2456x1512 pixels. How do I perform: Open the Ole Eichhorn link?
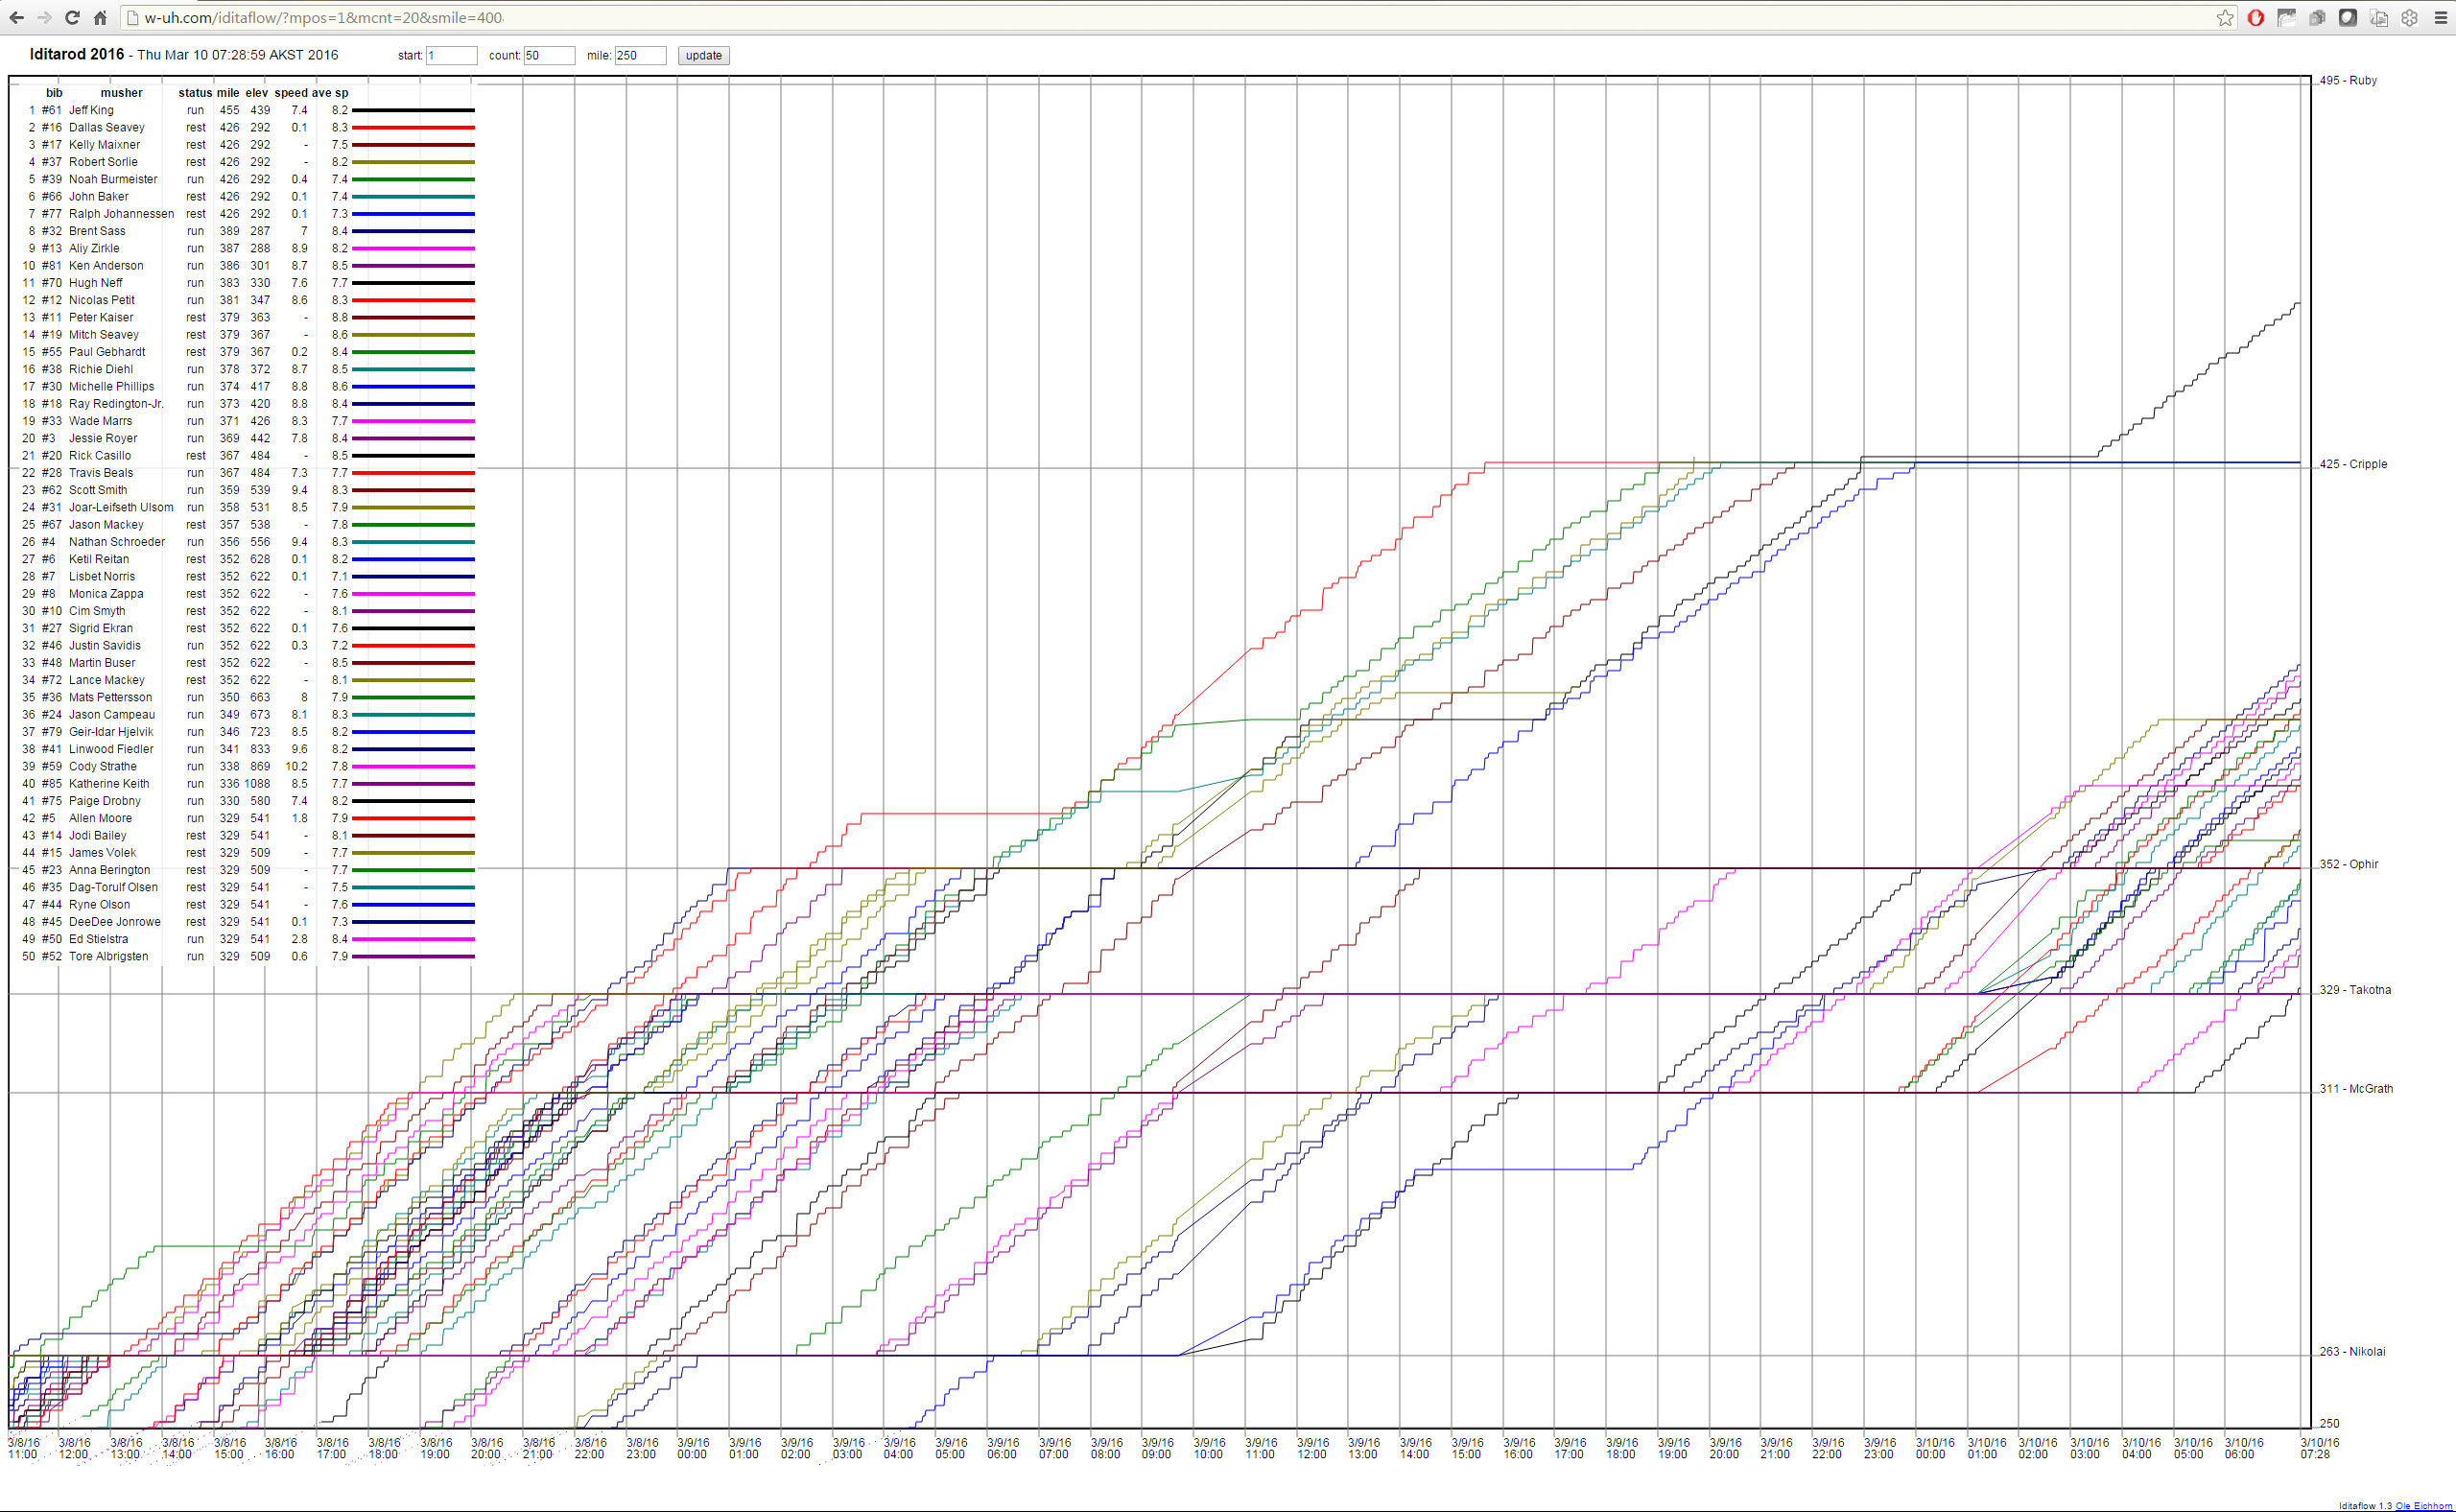coord(2423,1506)
